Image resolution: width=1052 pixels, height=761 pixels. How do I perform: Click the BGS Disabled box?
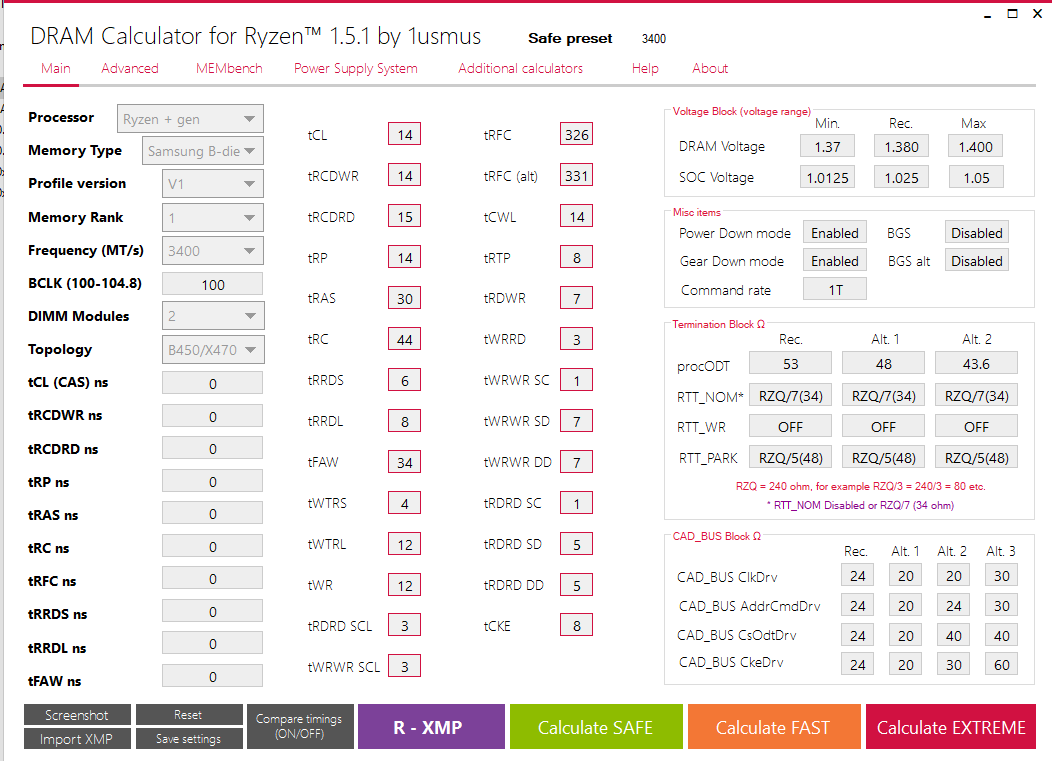click(977, 232)
